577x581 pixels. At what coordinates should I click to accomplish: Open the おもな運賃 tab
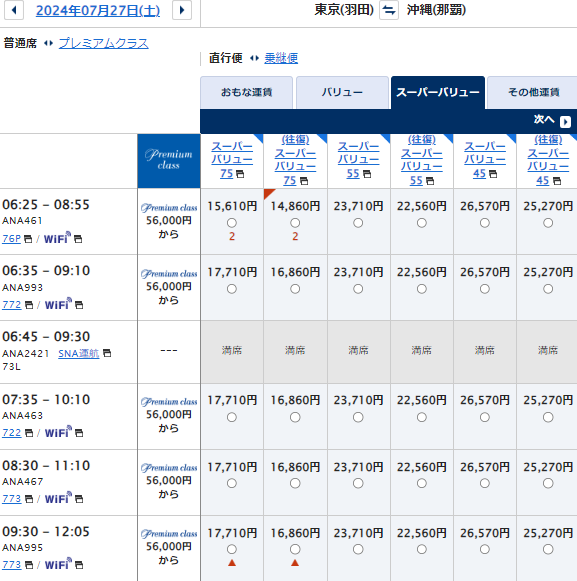pyautogui.click(x=246, y=92)
